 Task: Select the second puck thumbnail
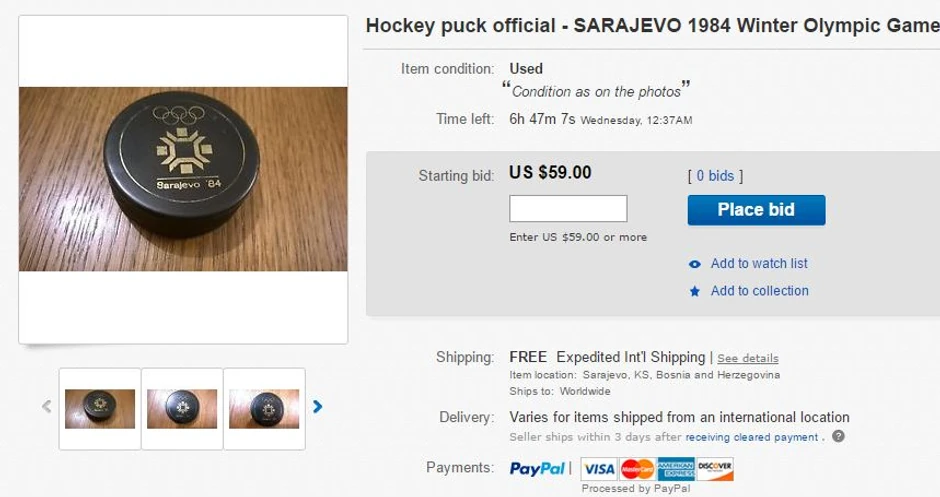coord(182,408)
